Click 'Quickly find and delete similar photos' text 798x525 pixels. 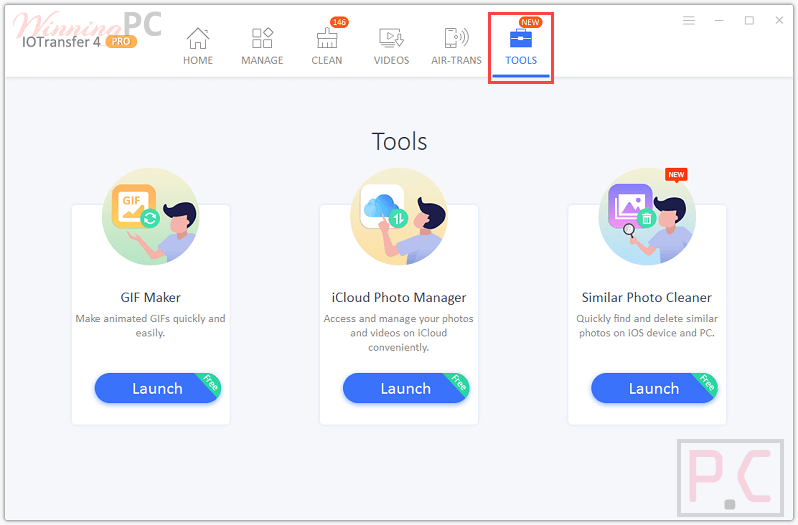click(x=647, y=326)
